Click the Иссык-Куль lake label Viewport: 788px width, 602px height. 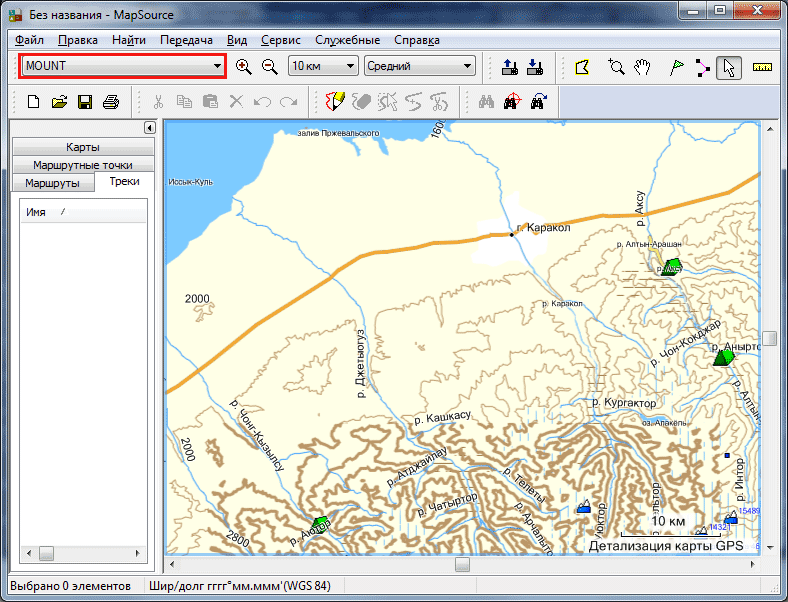click(x=190, y=182)
